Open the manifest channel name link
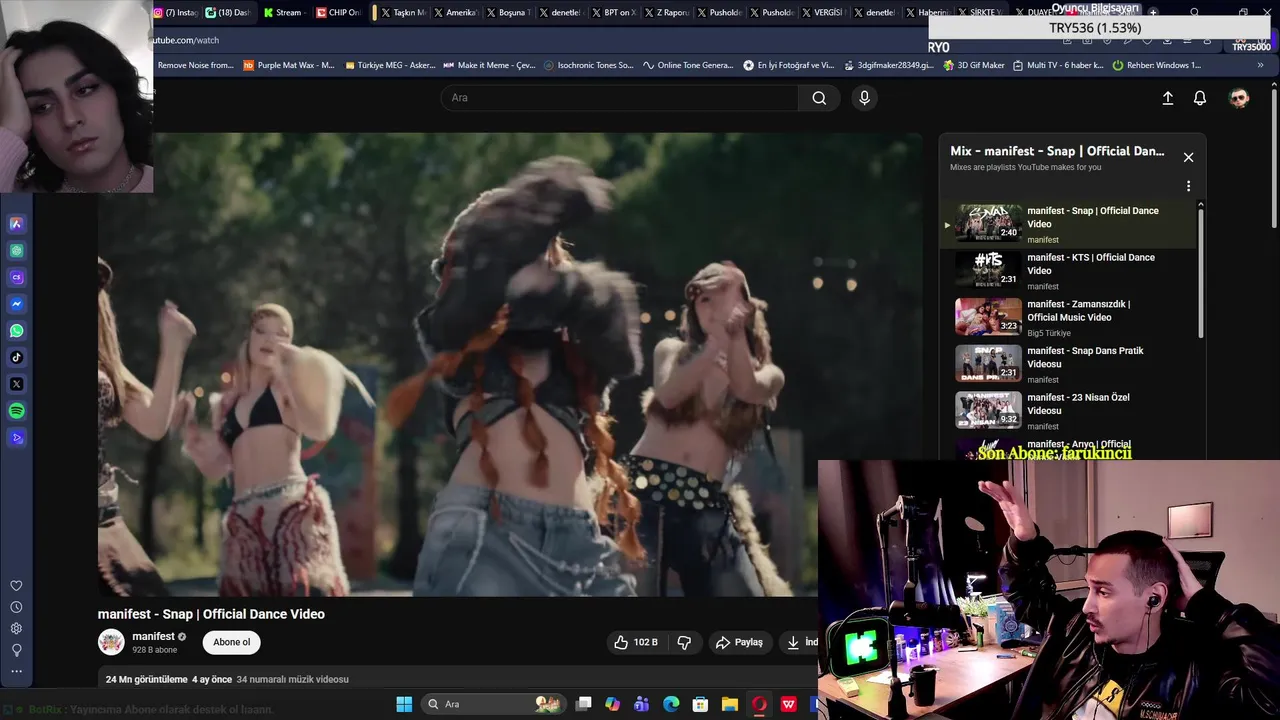Screen dimensions: 1280x720 point(153,636)
